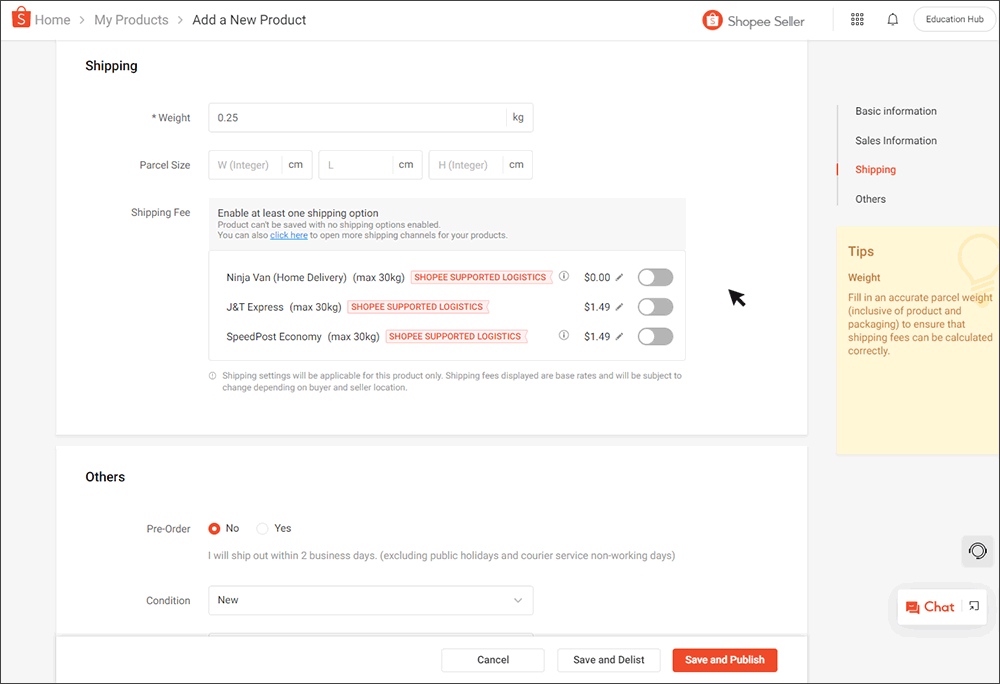Click inside the Weight input field

(350, 117)
